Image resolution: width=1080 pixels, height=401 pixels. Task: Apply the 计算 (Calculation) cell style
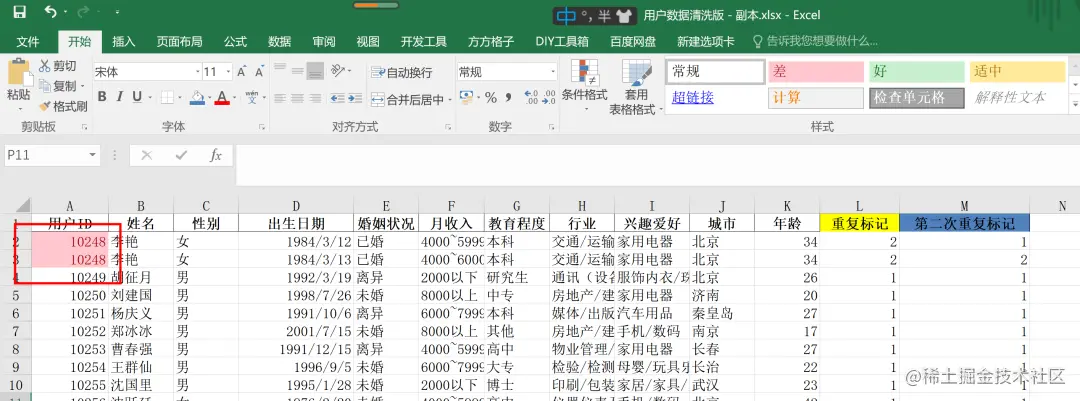point(816,98)
